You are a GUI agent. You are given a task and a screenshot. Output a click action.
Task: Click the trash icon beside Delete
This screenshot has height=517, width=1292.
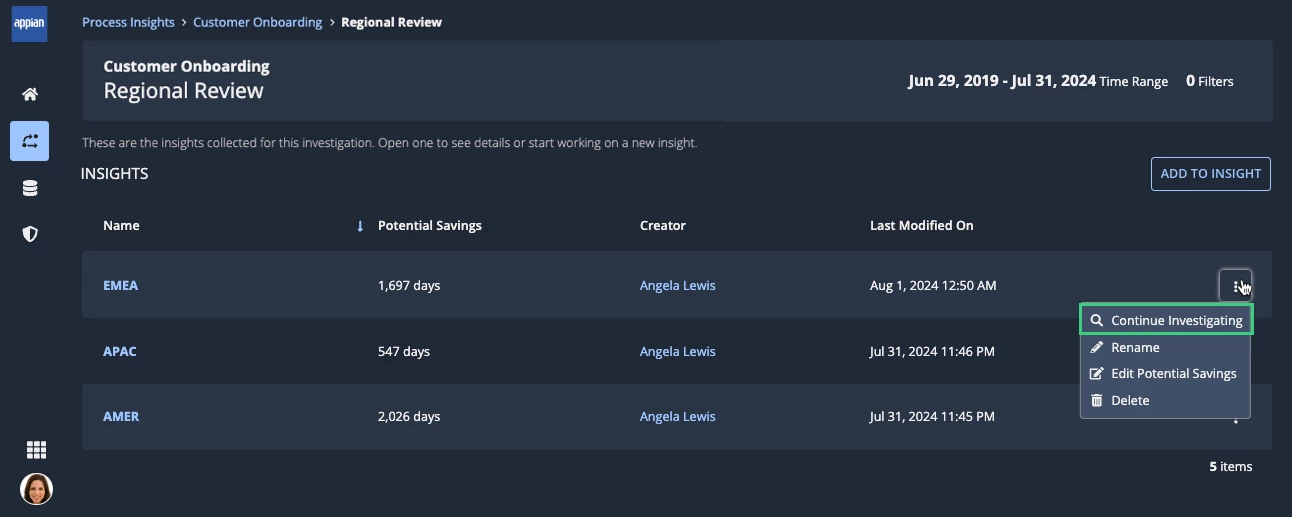coord(1097,400)
